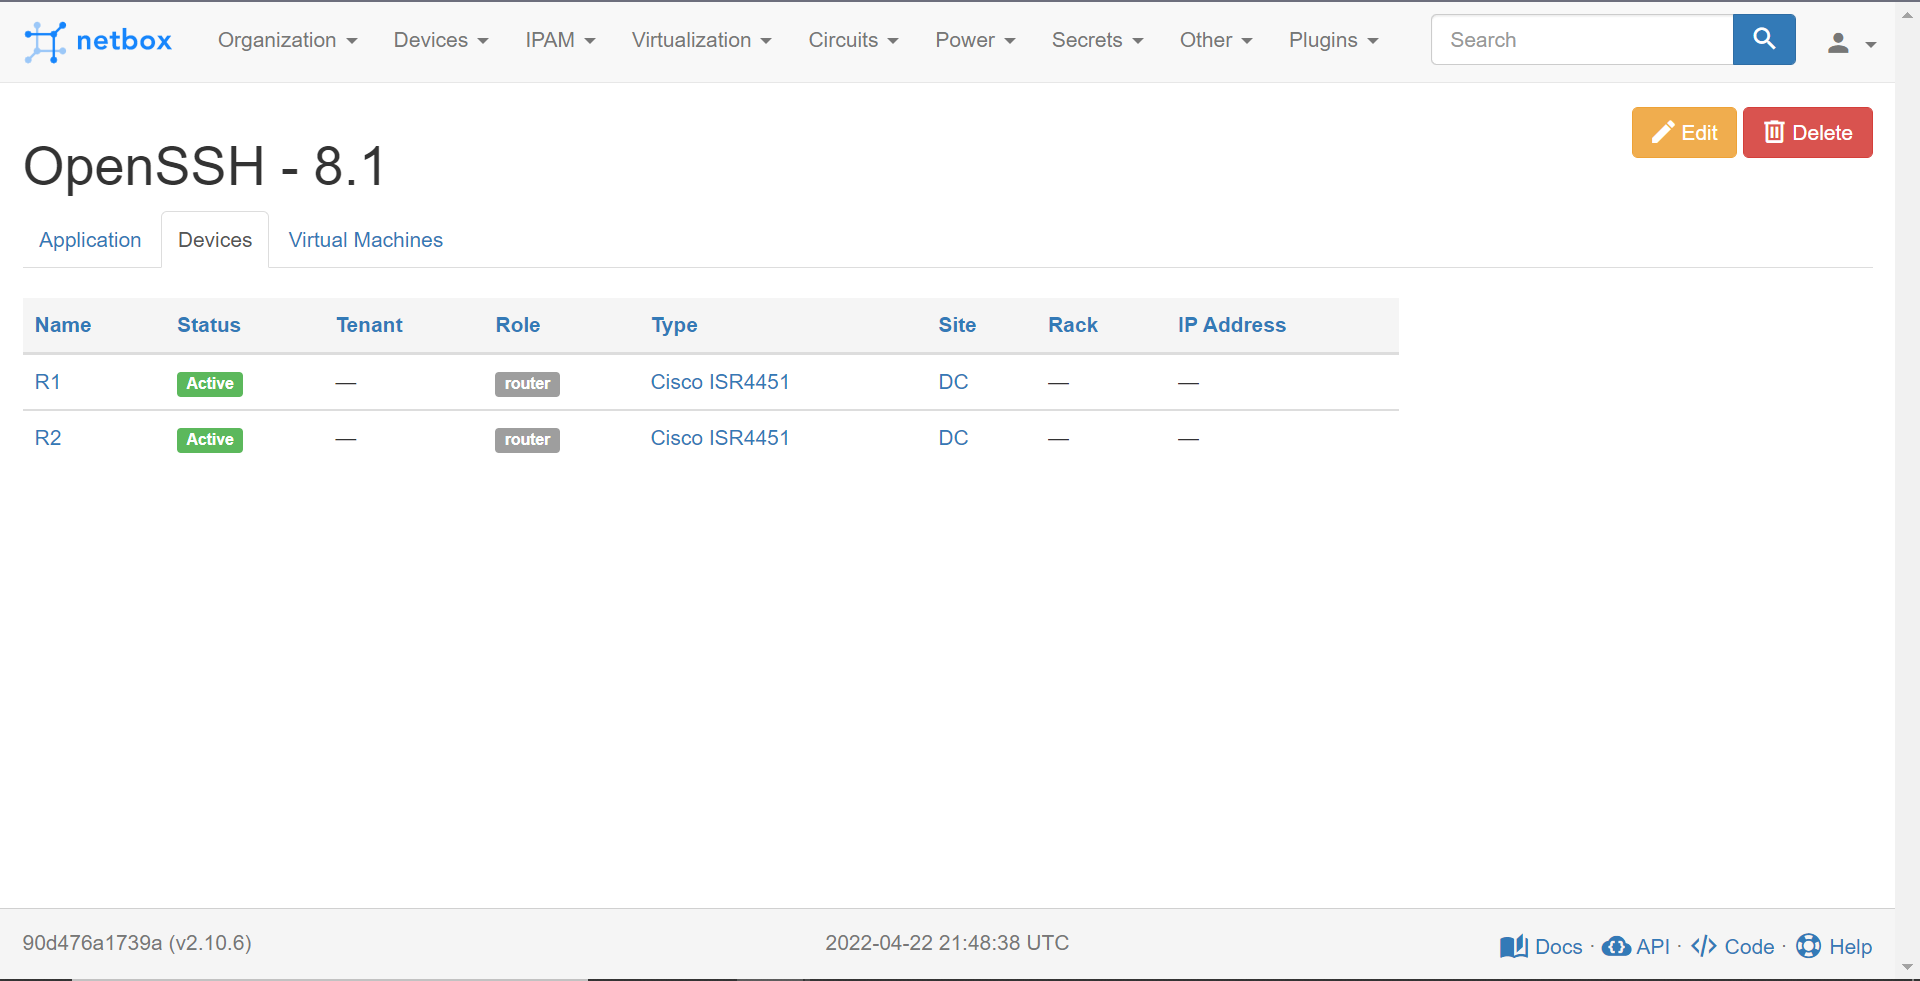Sort table by Tenant column
Viewport: 1920px width, 981px height.
369,325
